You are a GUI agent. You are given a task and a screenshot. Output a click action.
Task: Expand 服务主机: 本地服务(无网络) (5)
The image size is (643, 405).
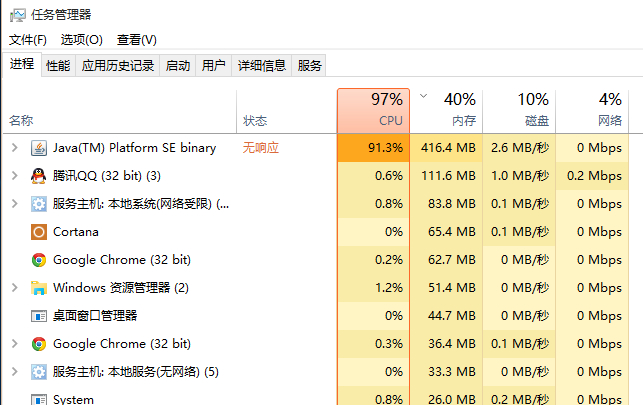click(x=15, y=372)
